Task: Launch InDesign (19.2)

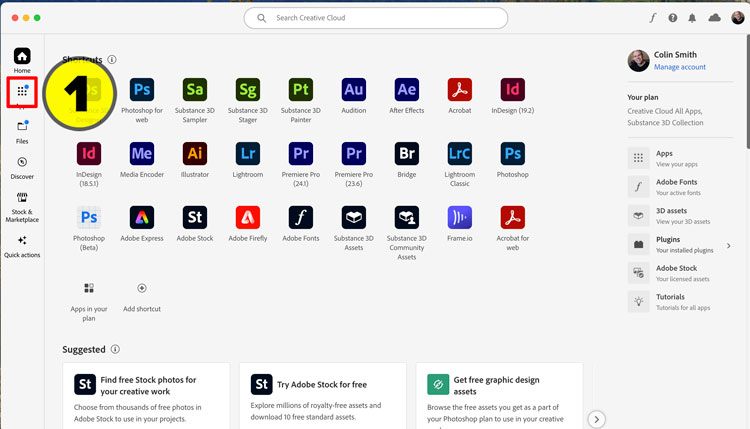Action: click(512, 90)
